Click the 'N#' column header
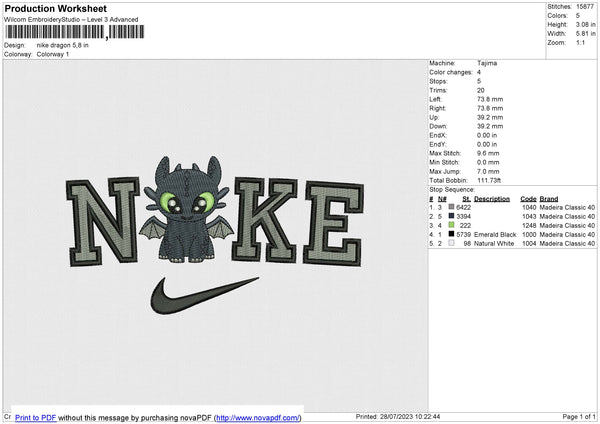This screenshot has width=600, height=424. click(x=442, y=199)
